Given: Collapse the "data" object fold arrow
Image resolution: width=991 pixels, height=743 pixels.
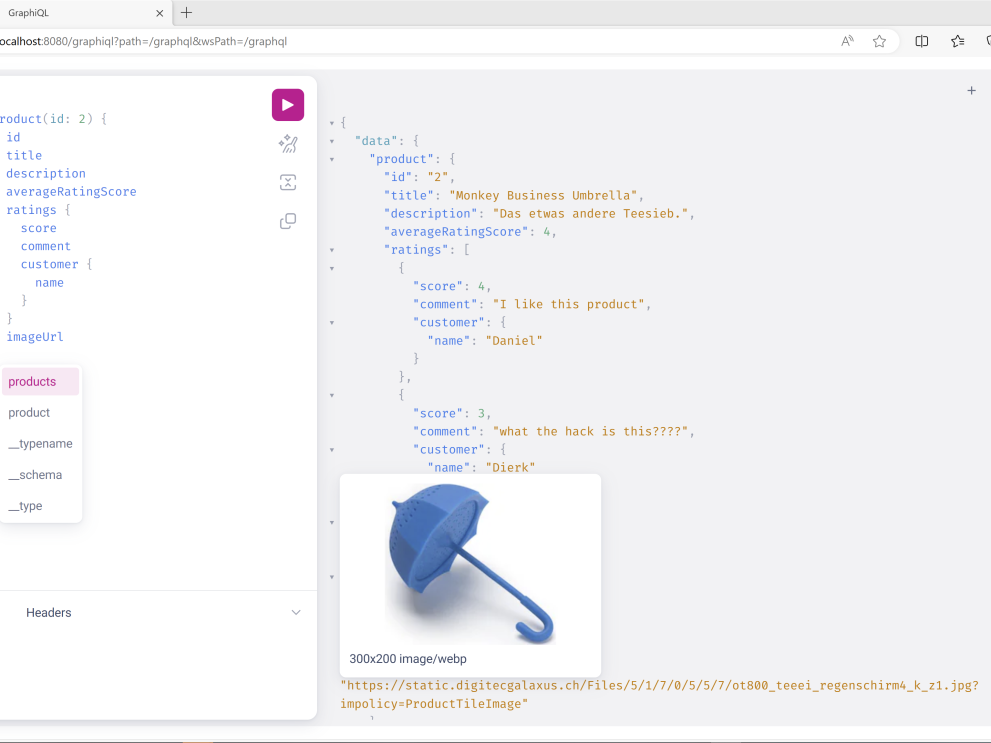Looking at the screenshot, I should pos(332,141).
